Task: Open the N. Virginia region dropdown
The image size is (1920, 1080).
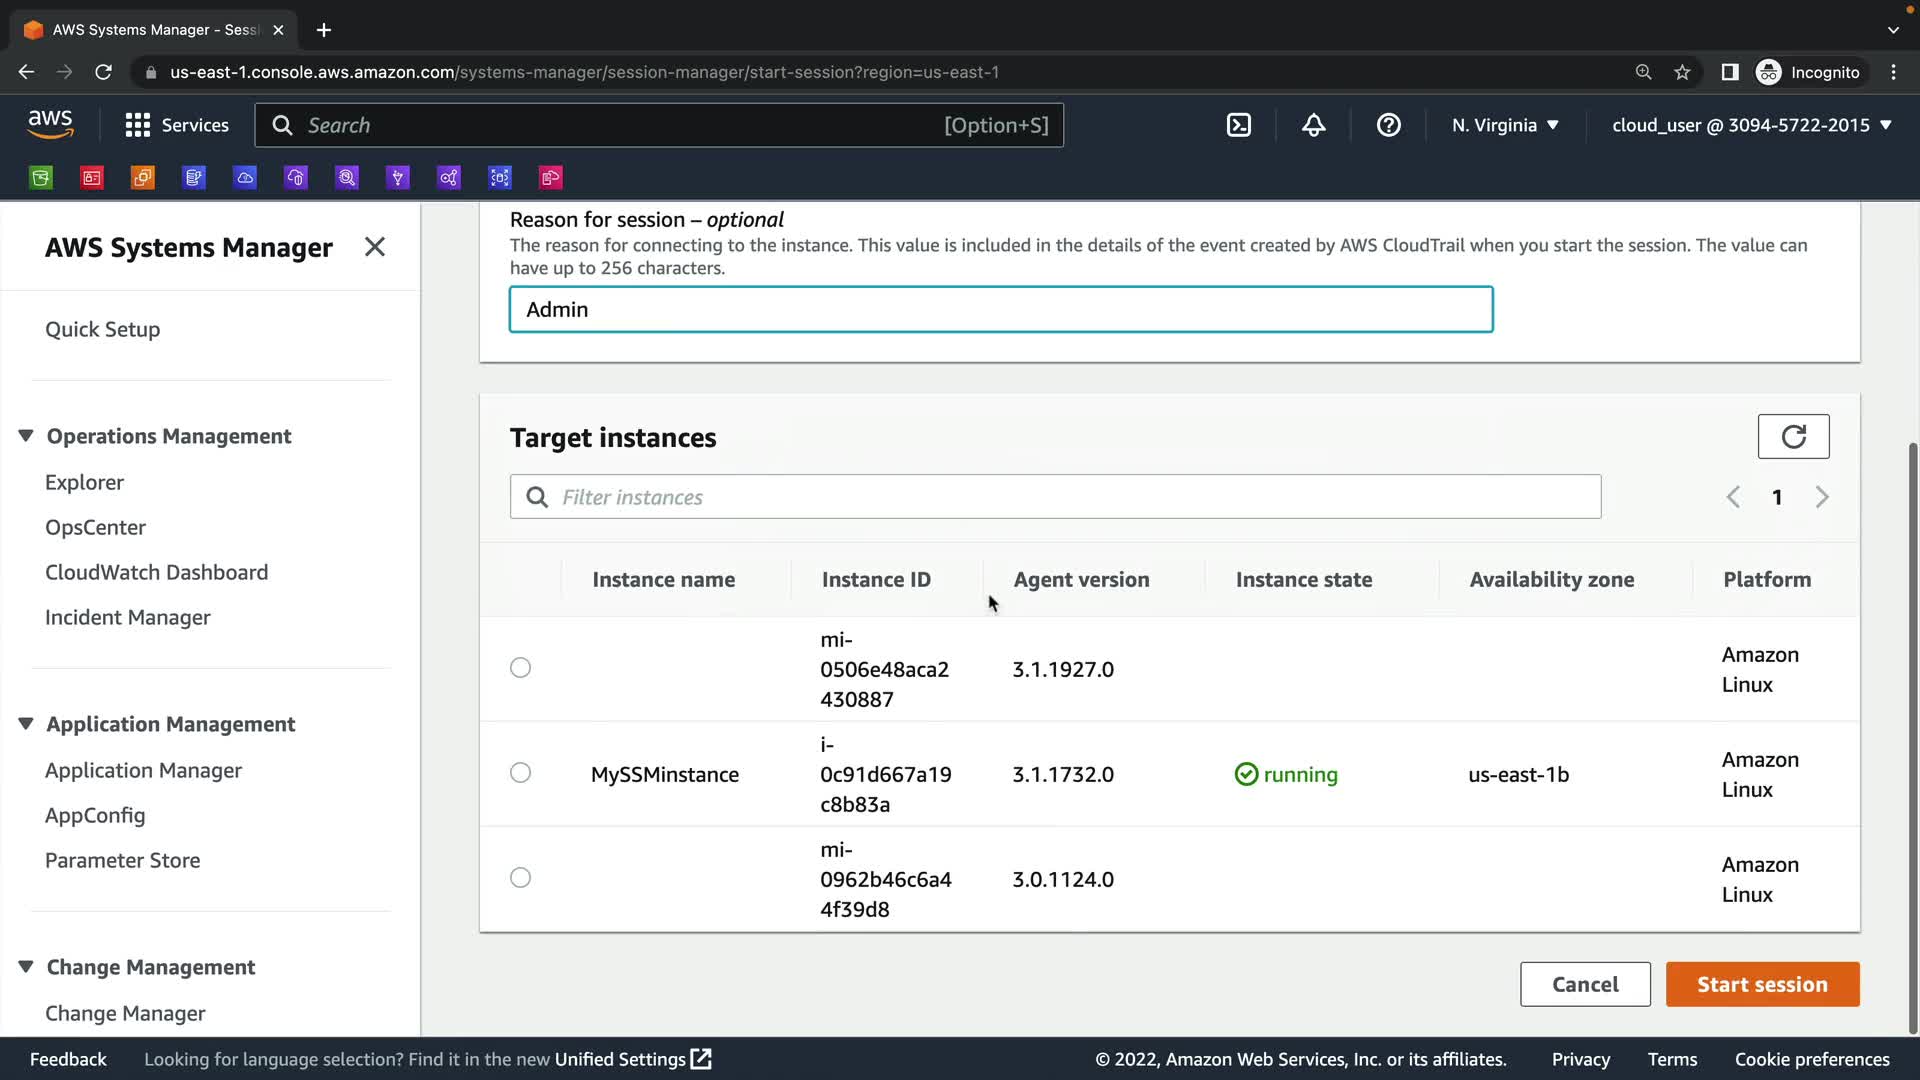Action: (1505, 125)
